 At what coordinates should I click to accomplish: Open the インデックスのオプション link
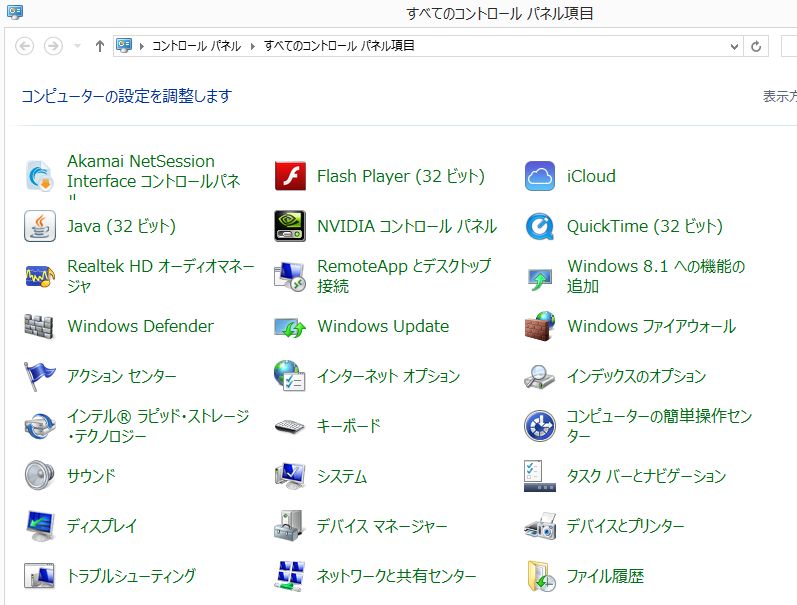637,376
